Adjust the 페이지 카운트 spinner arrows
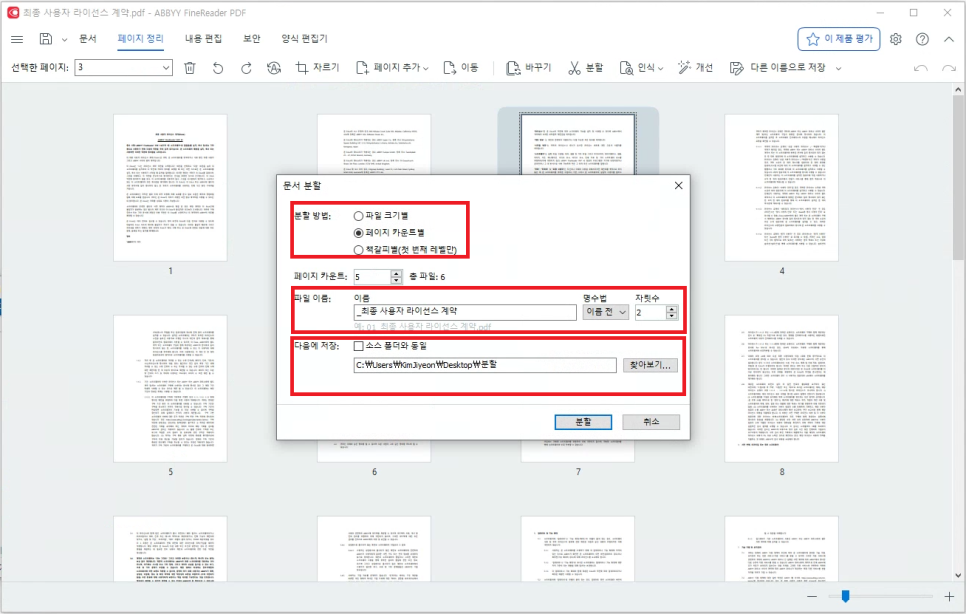 [x=396, y=277]
